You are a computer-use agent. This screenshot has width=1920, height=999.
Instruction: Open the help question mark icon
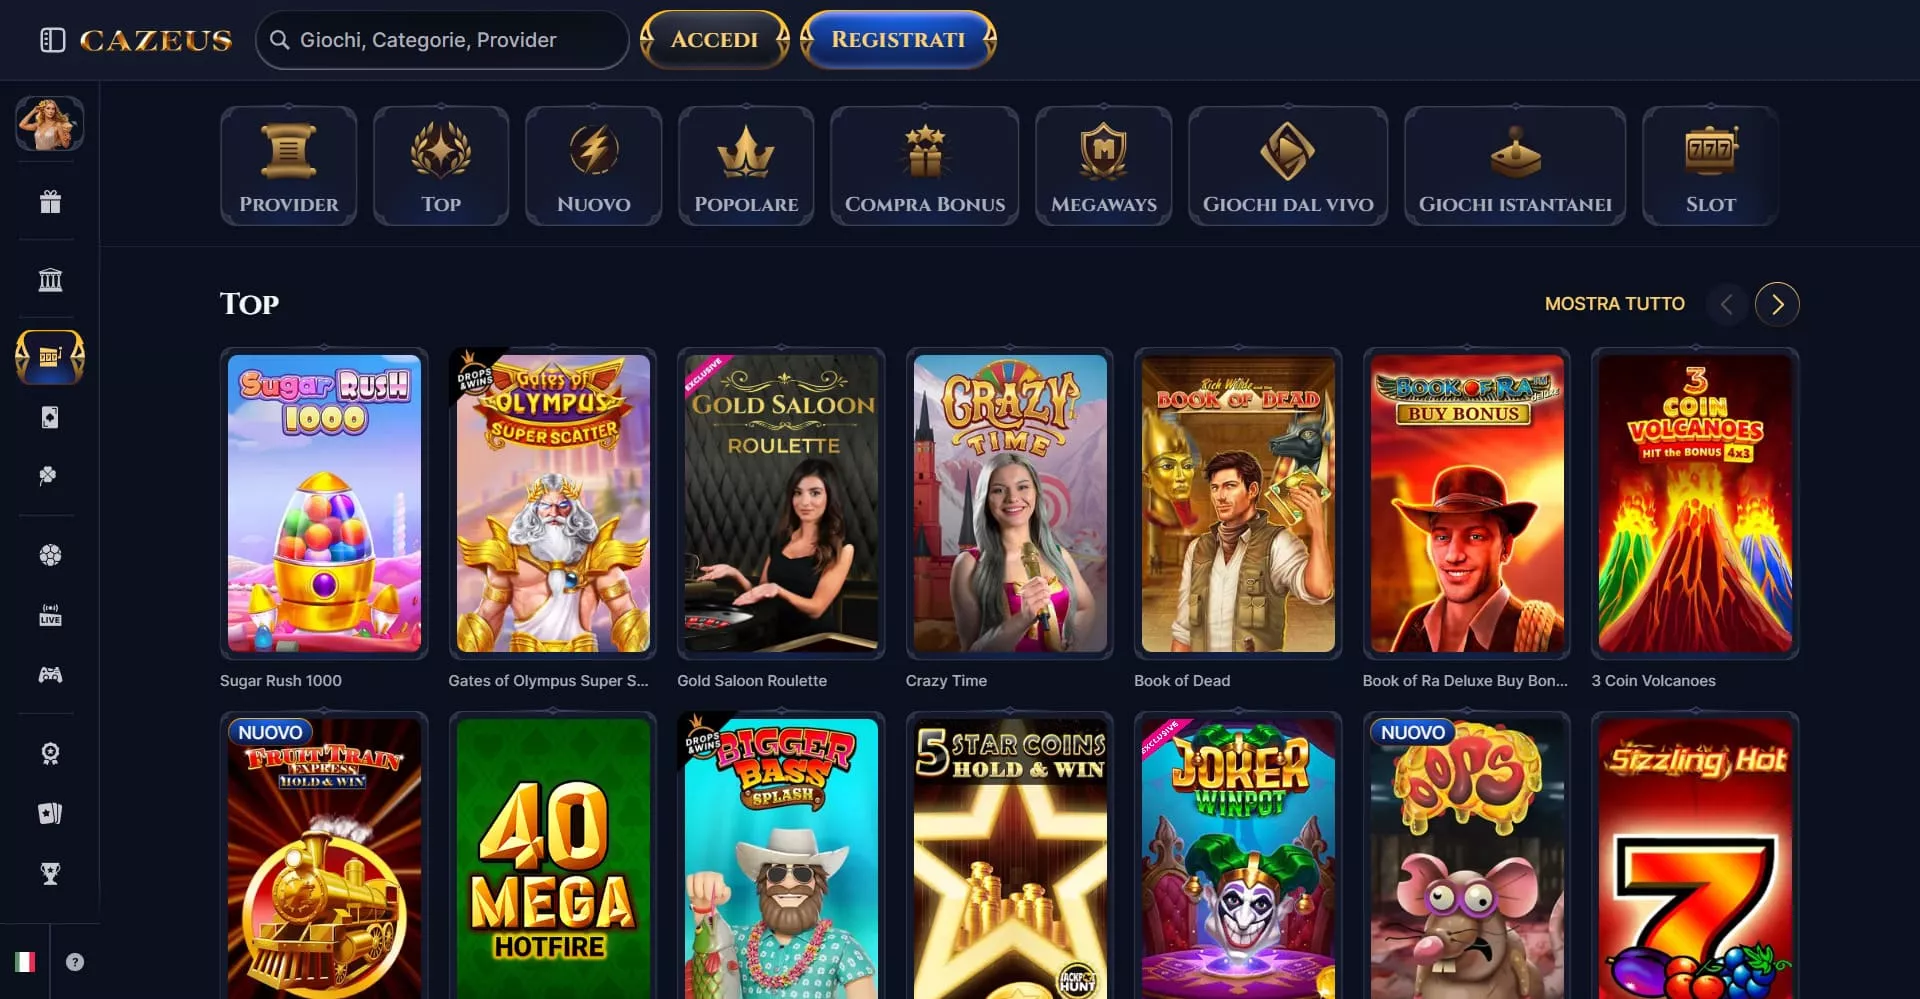[75, 962]
